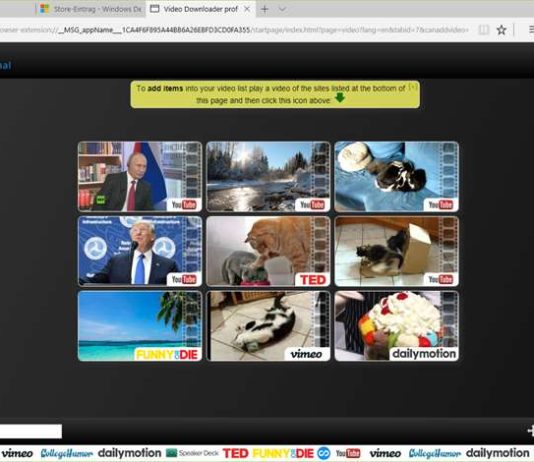Select the Video Downloader prof tab
The image size is (534, 462).
[200, 9]
